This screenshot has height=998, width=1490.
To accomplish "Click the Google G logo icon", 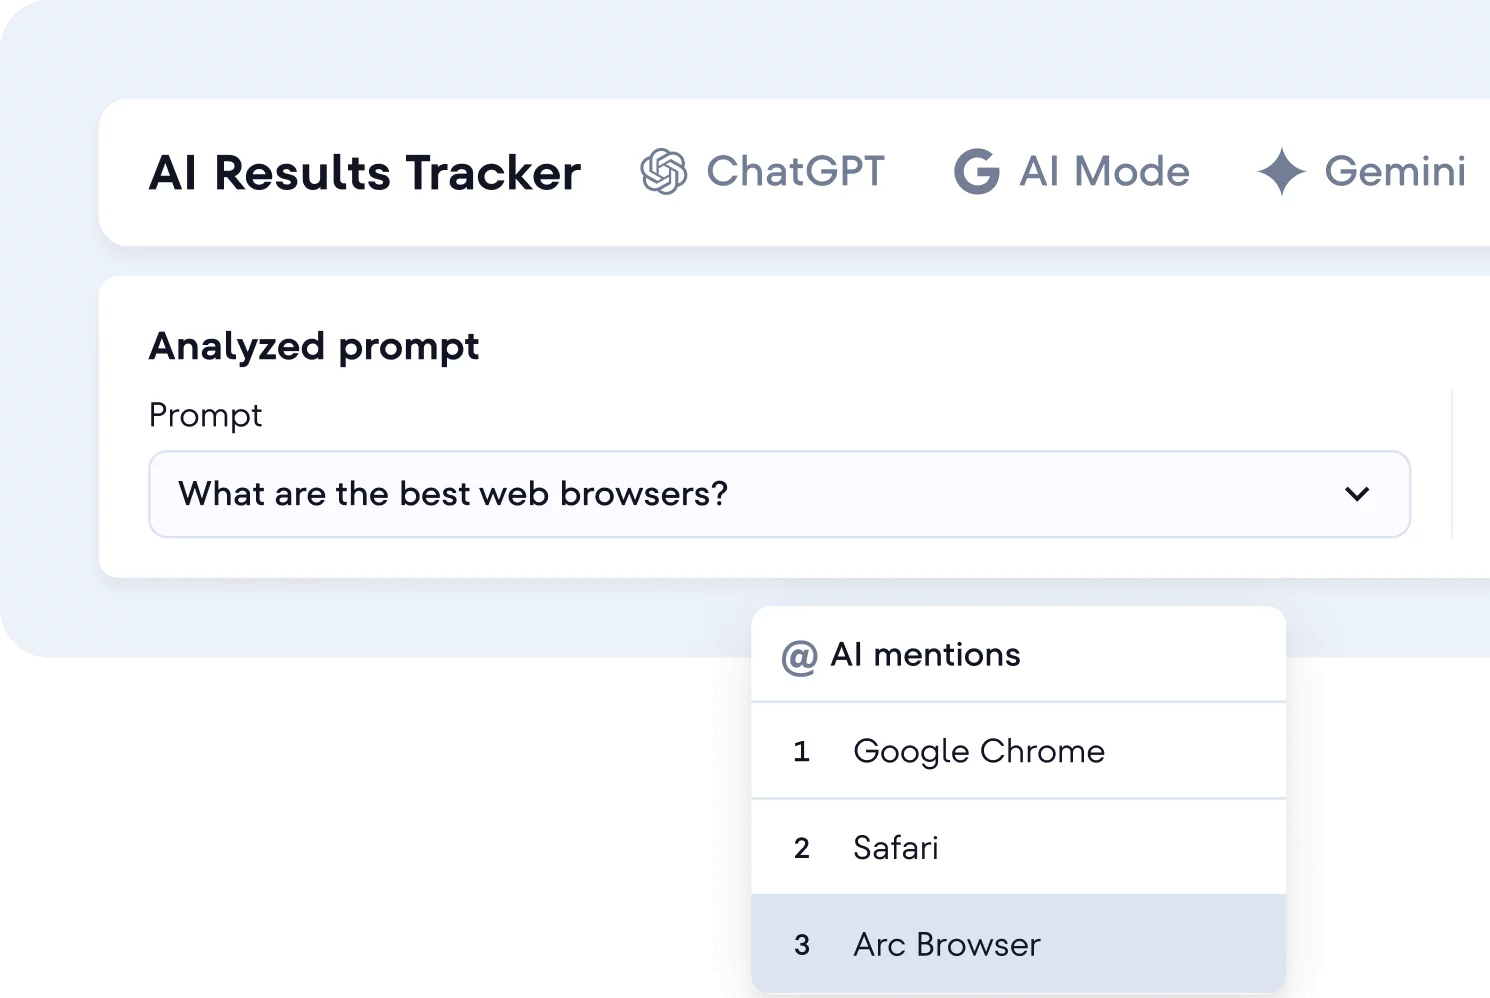I will pyautogui.click(x=976, y=171).
